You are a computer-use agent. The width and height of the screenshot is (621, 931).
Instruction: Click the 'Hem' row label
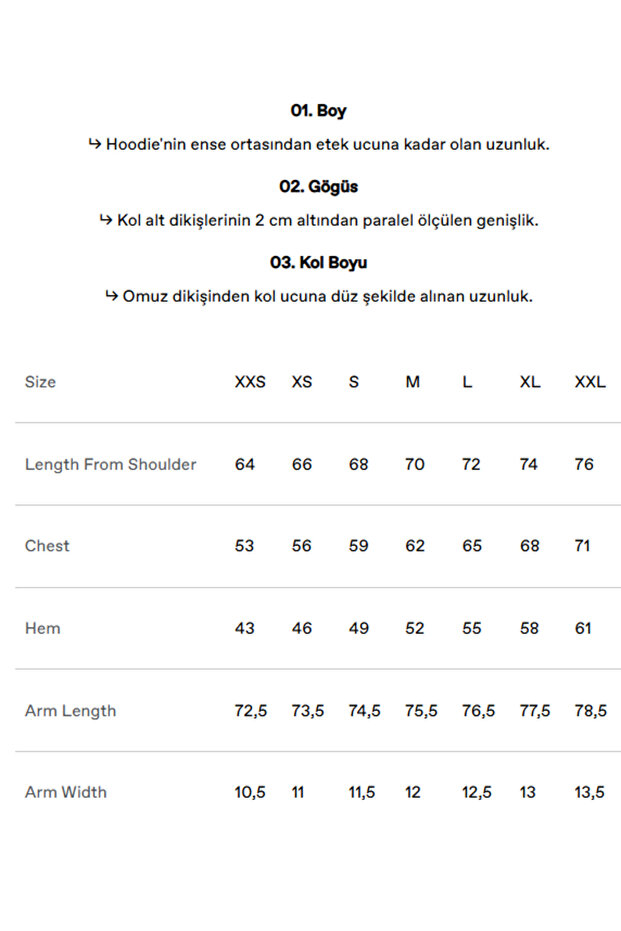(43, 628)
